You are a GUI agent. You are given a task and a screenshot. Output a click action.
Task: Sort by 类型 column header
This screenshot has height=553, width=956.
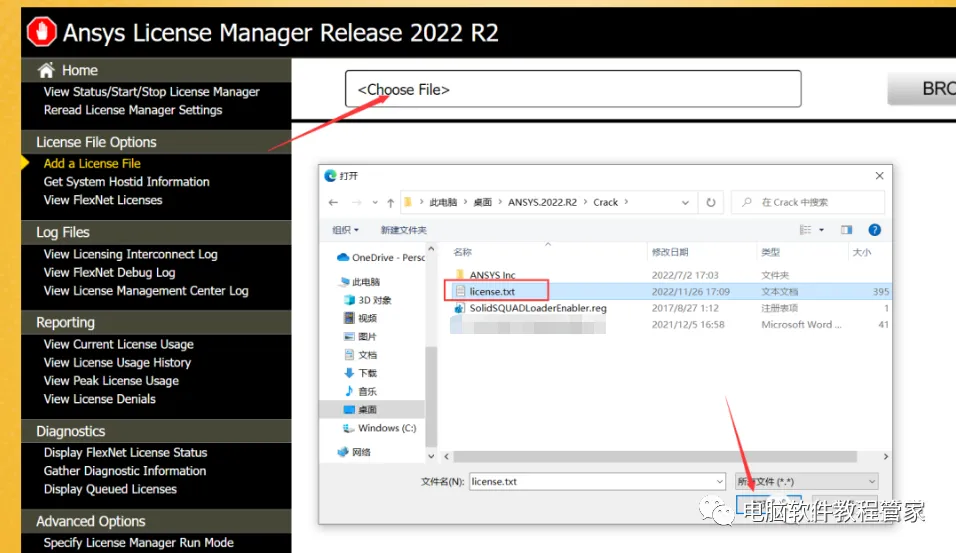click(770, 252)
